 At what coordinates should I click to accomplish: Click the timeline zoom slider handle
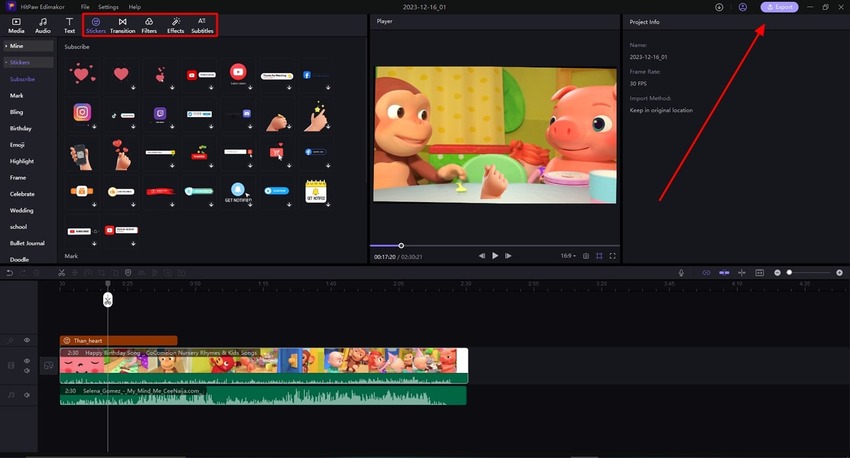[x=789, y=272]
